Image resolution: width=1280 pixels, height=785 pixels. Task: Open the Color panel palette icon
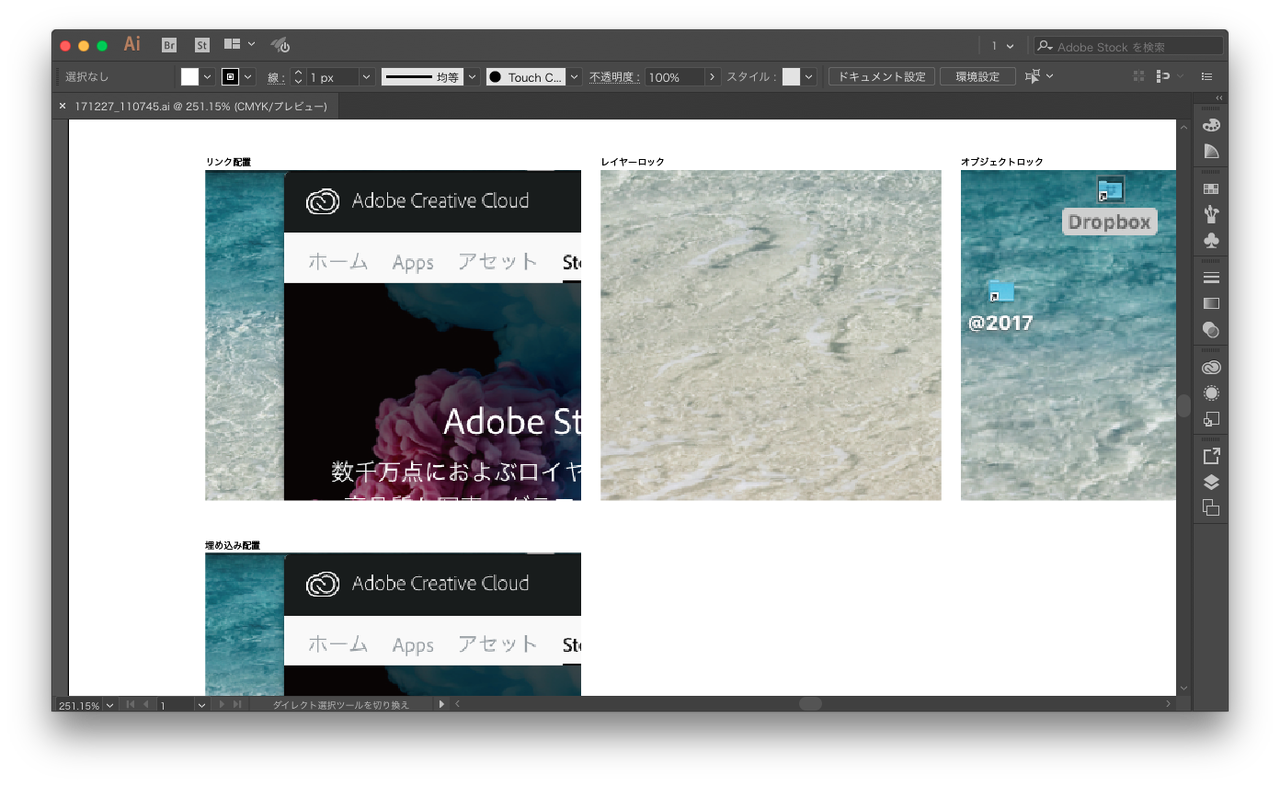pyautogui.click(x=1211, y=125)
